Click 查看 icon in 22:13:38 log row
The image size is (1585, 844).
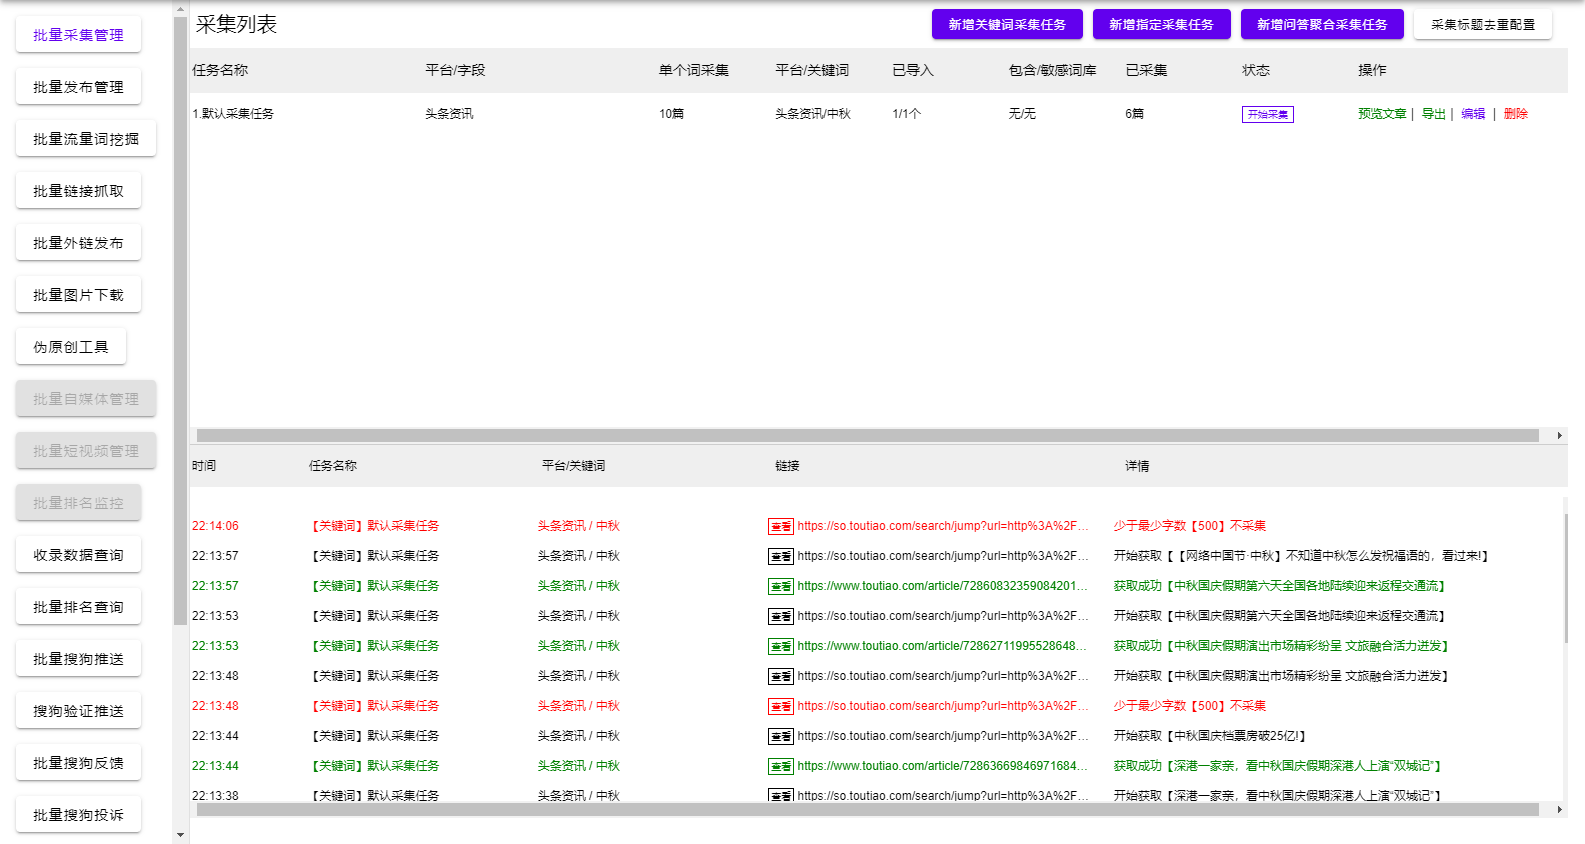pyautogui.click(x=781, y=795)
